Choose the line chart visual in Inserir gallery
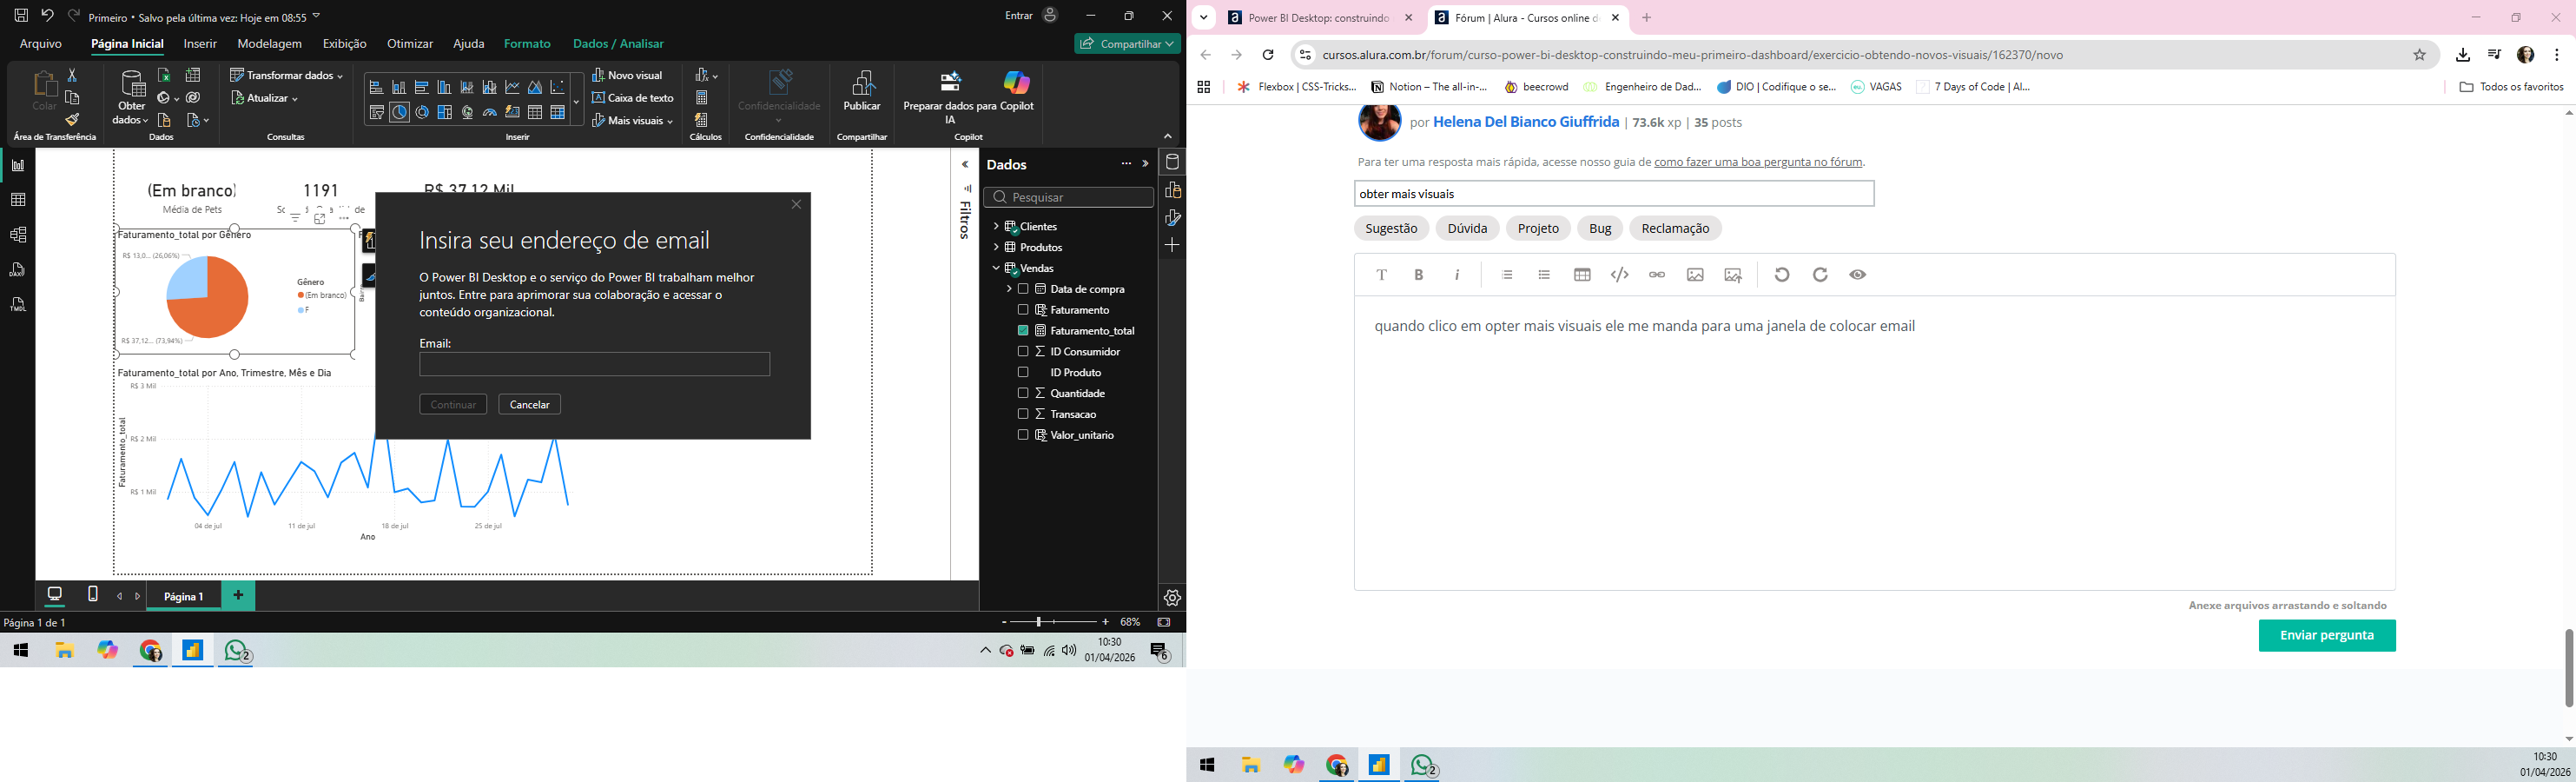This screenshot has height=782, width=2576. (x=513, y=87)
